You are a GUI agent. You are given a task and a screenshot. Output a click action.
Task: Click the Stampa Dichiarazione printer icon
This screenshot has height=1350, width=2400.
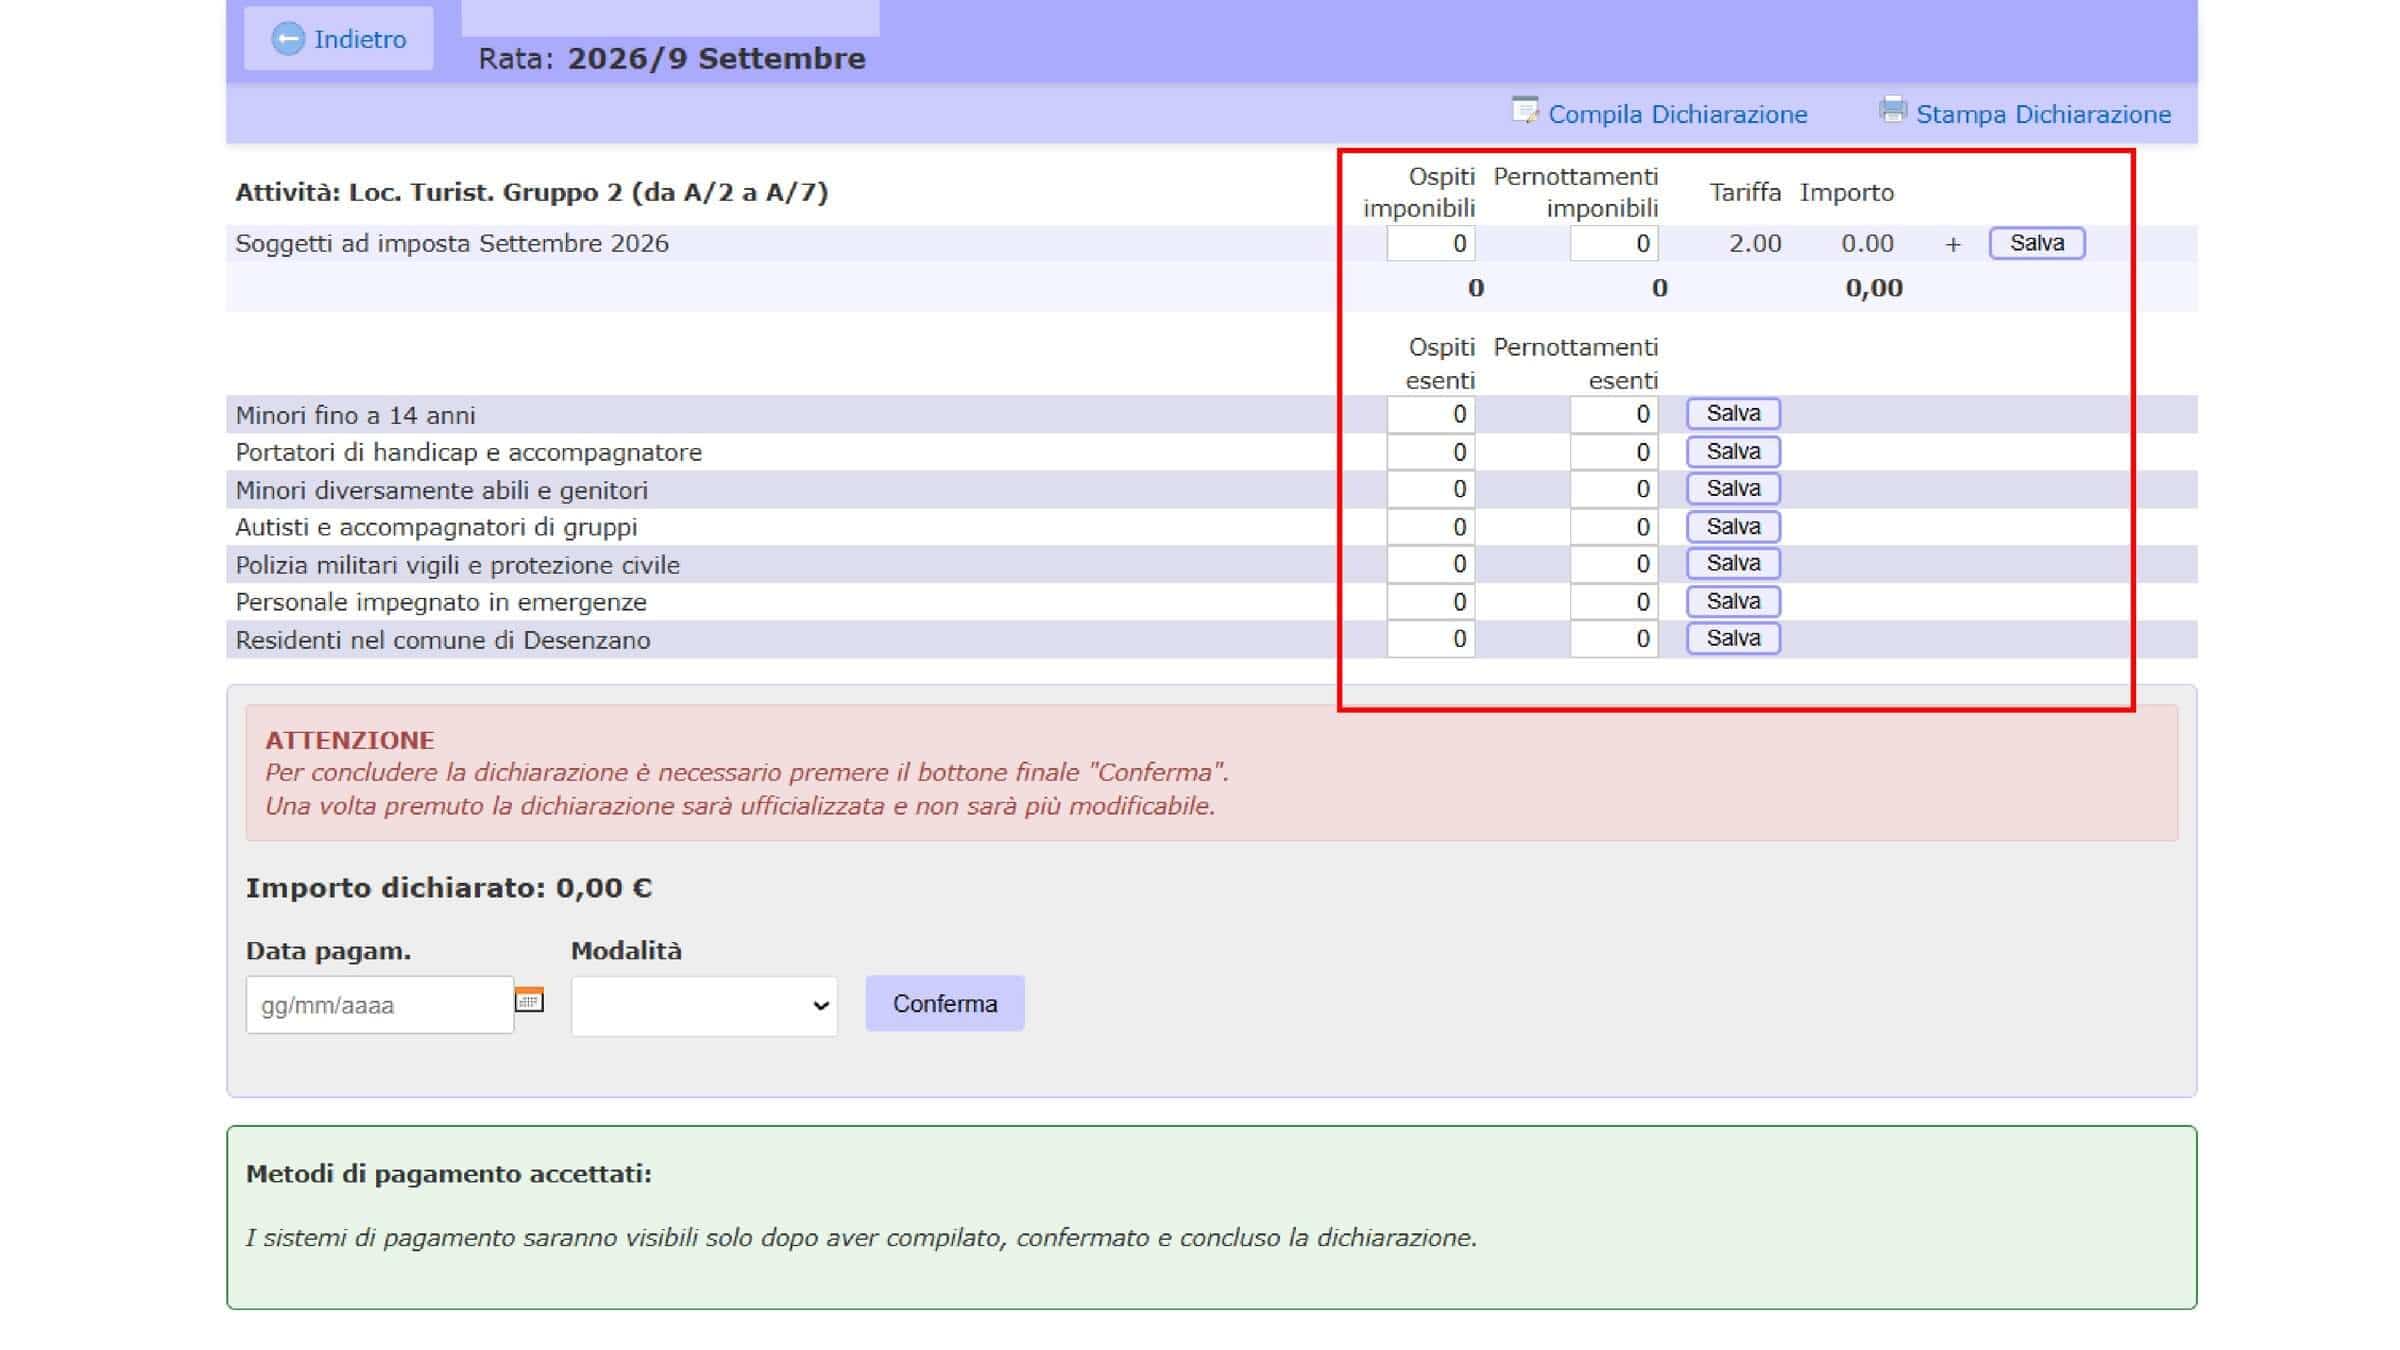[1892, 110]
